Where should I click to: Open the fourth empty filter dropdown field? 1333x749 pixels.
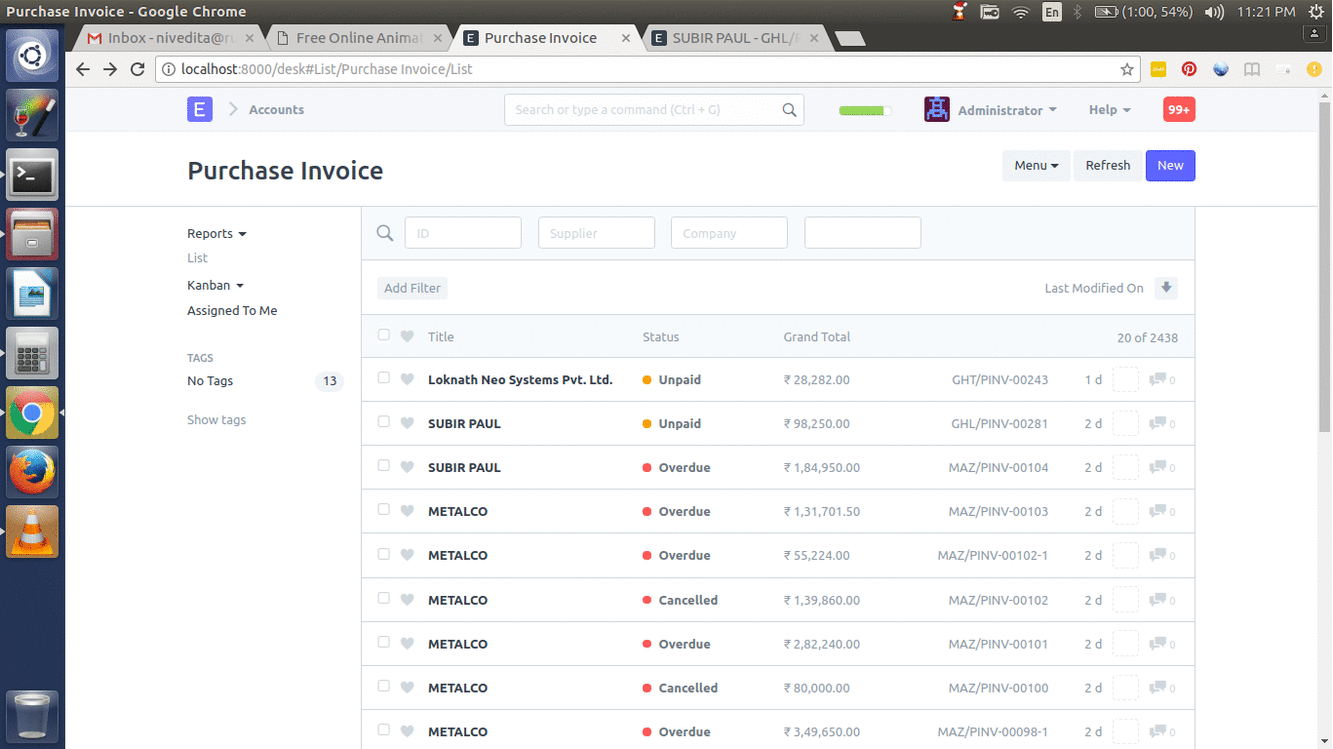[863, 233]
